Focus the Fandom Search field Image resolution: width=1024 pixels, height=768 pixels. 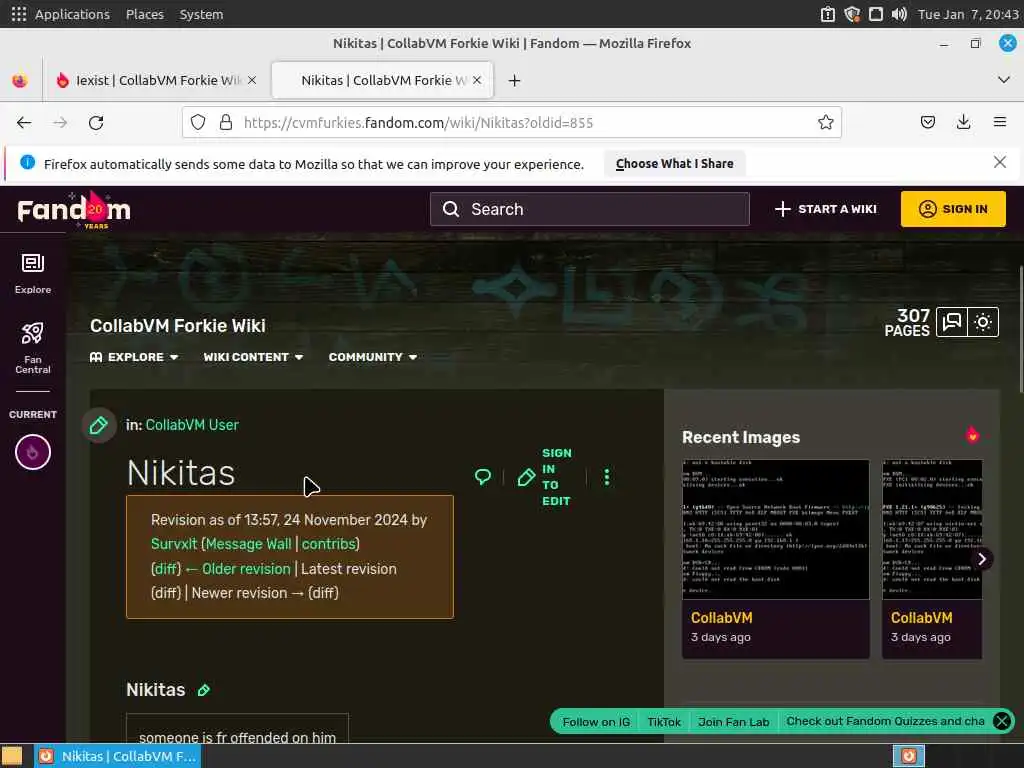(589, 209)
